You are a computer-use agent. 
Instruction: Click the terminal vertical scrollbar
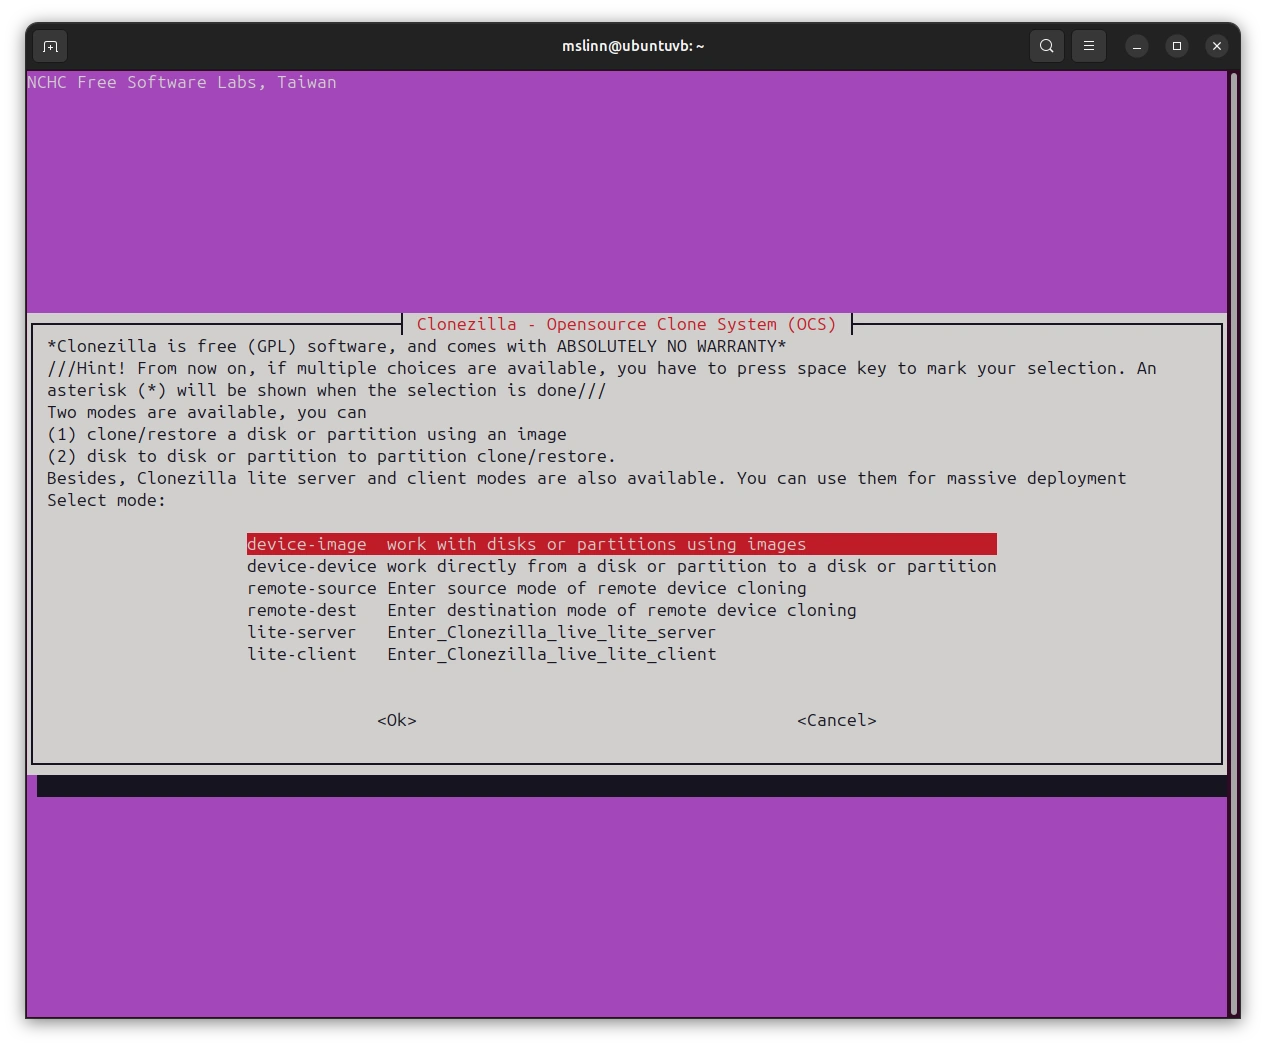(x=1233, y=540)
